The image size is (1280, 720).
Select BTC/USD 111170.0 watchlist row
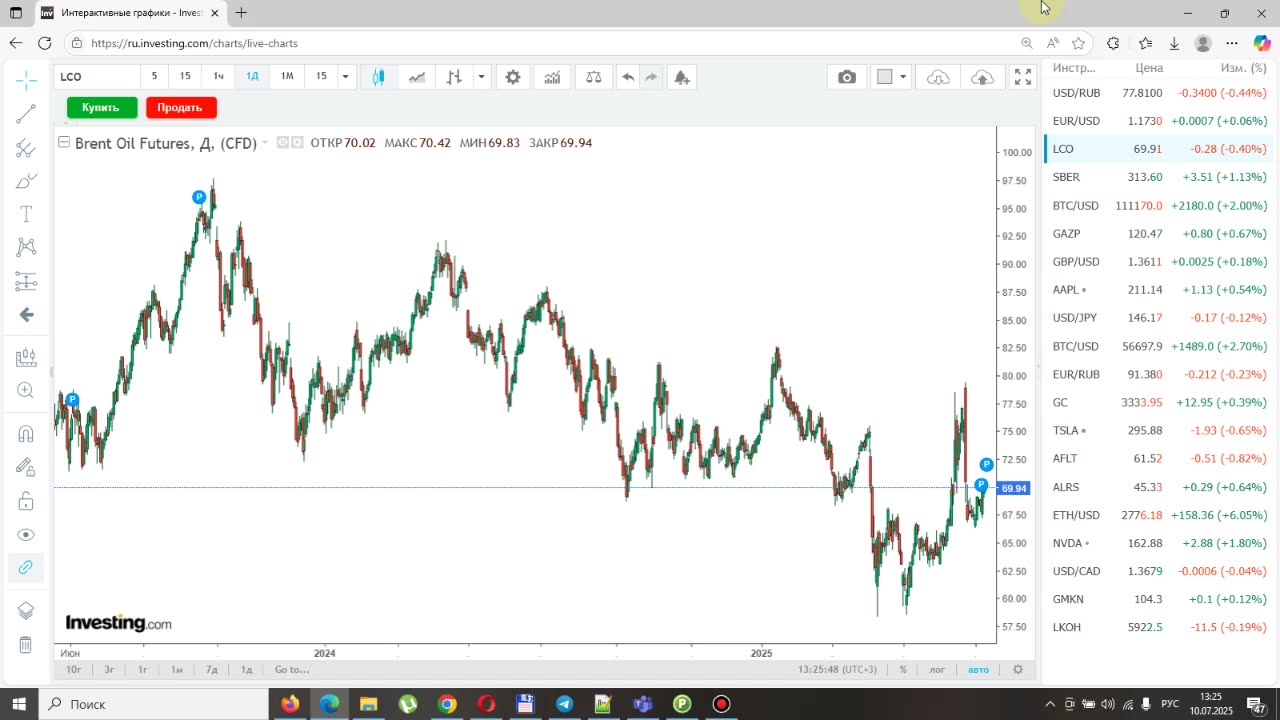(x=1159, y=205)
